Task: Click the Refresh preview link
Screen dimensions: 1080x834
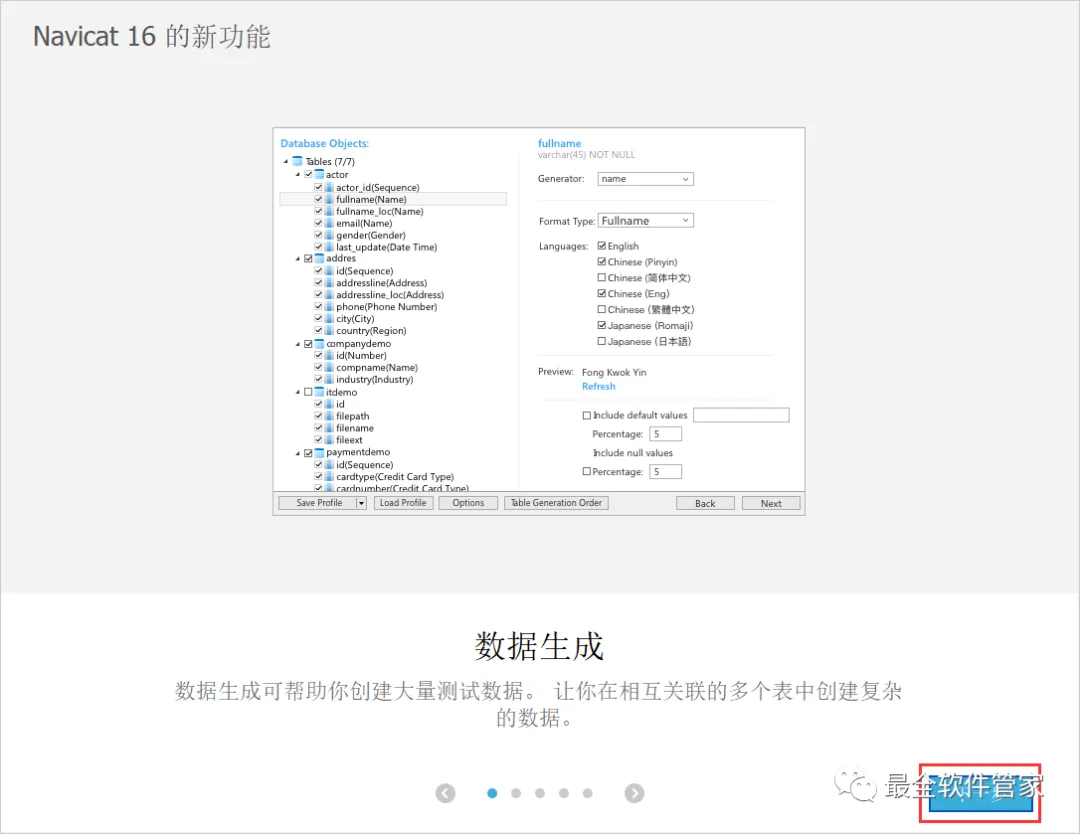Action: click(599, 387)
